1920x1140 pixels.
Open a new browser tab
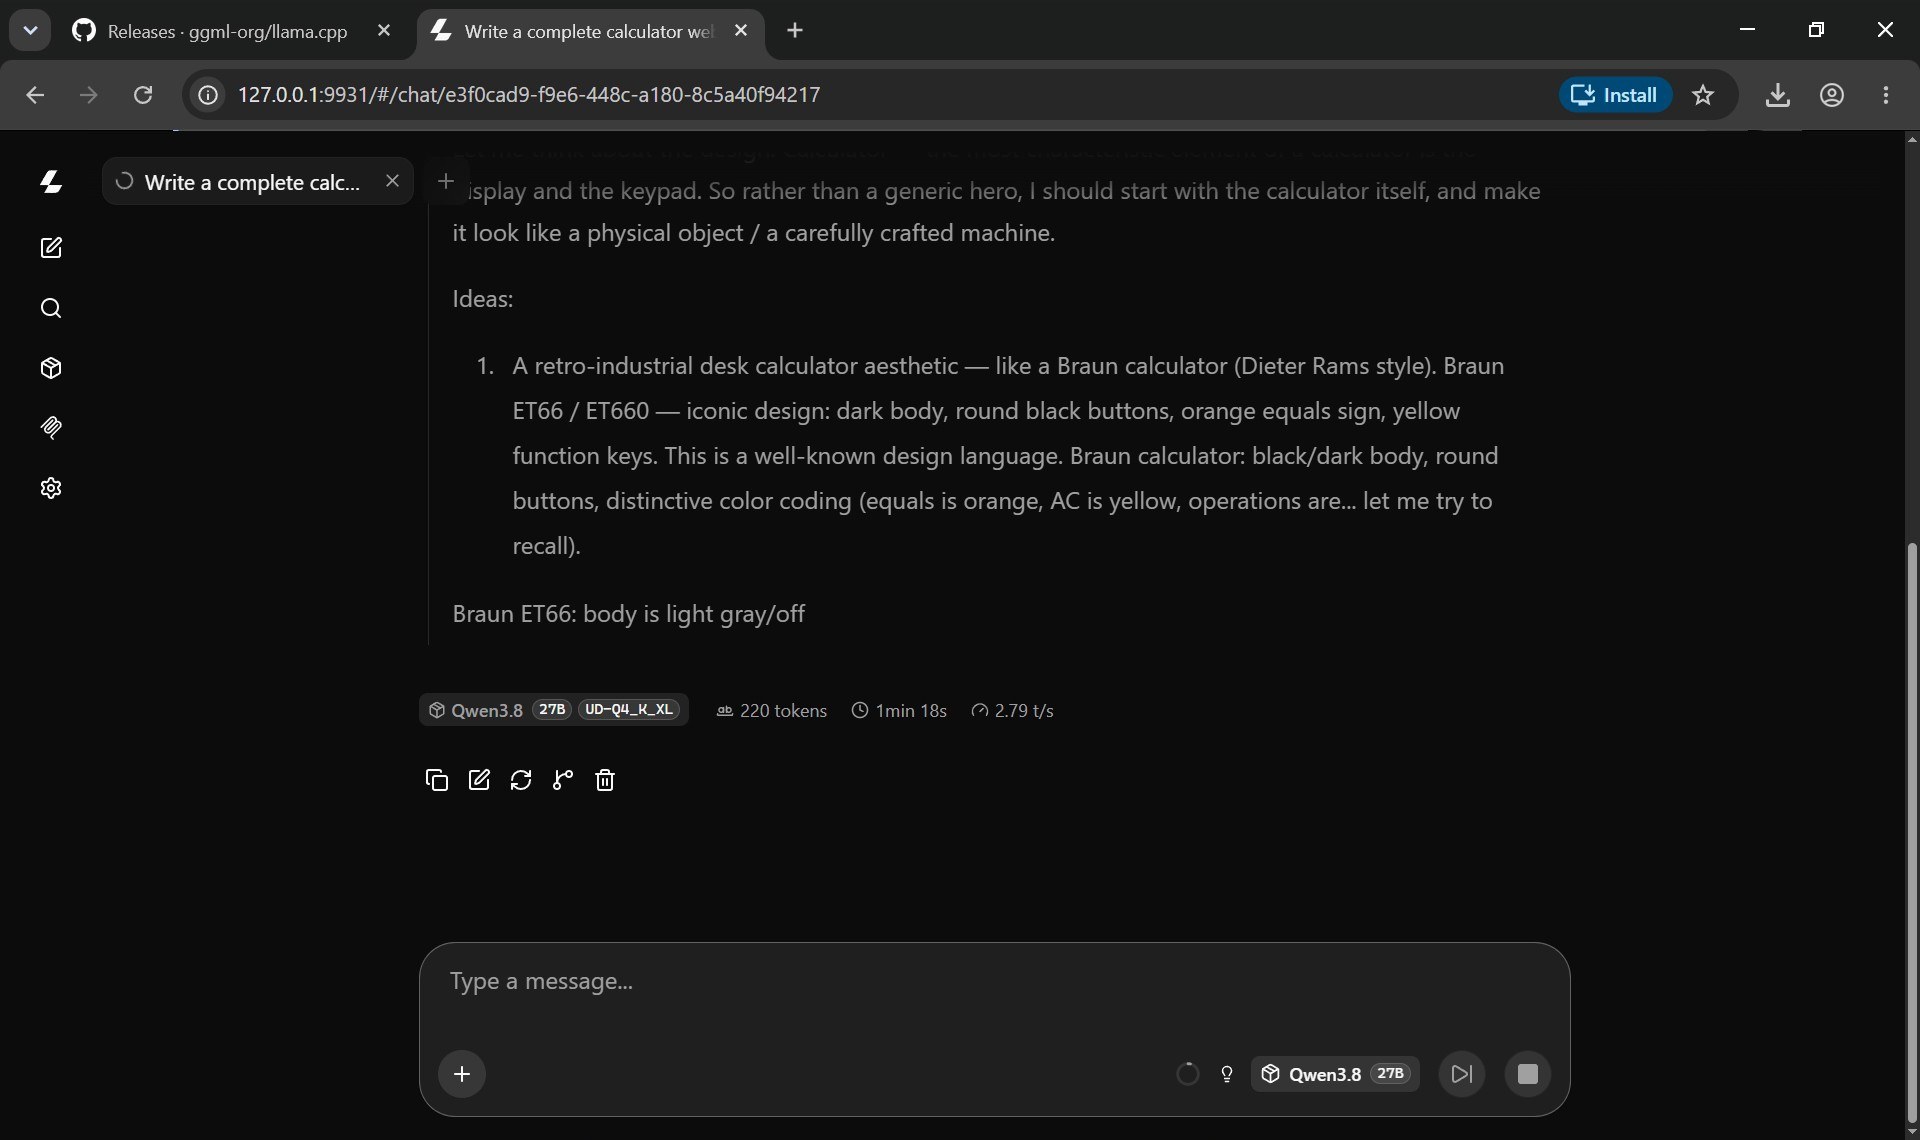coord(795,31)
